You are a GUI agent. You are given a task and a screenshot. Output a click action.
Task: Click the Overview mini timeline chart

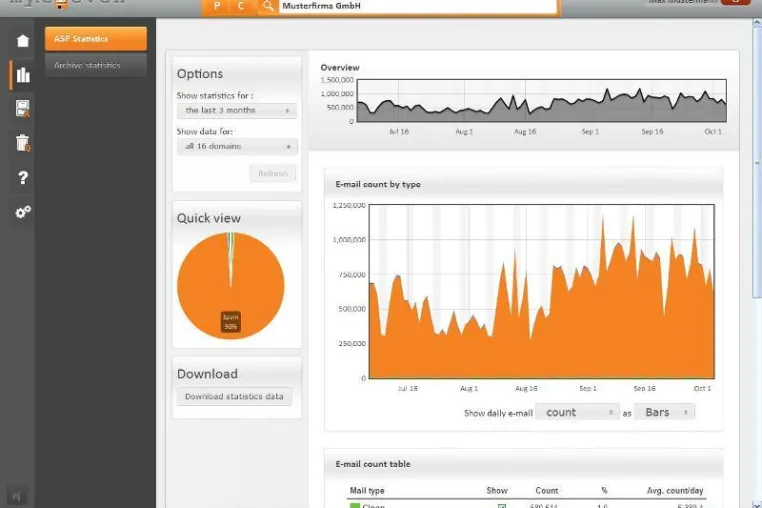point(542,101)
